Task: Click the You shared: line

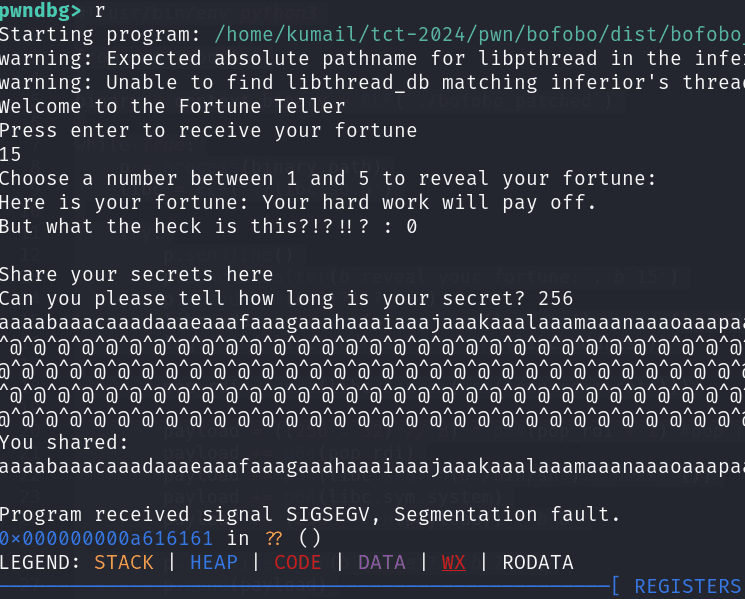Action: pos(64,442)
